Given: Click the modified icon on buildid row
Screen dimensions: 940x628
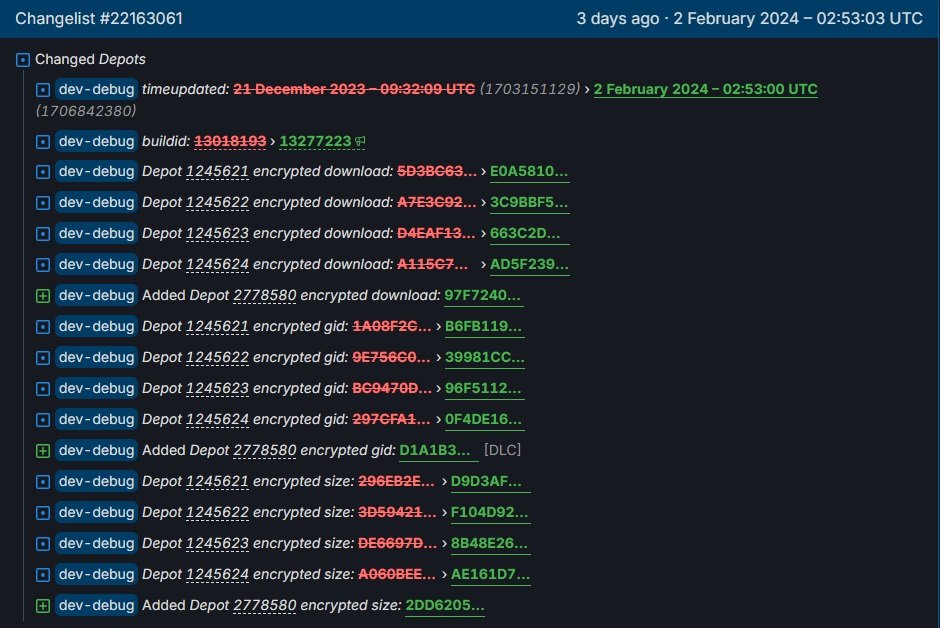Looking at the screenshot, I should click(x=43, y=141).
